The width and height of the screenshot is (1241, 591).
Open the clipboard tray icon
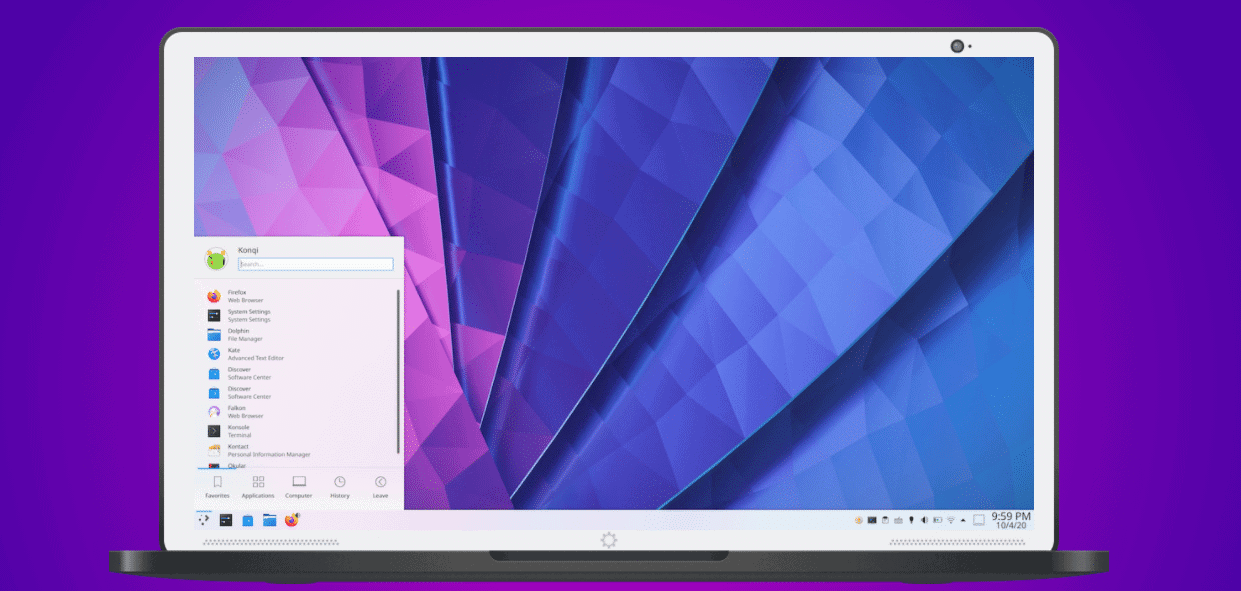885,520
